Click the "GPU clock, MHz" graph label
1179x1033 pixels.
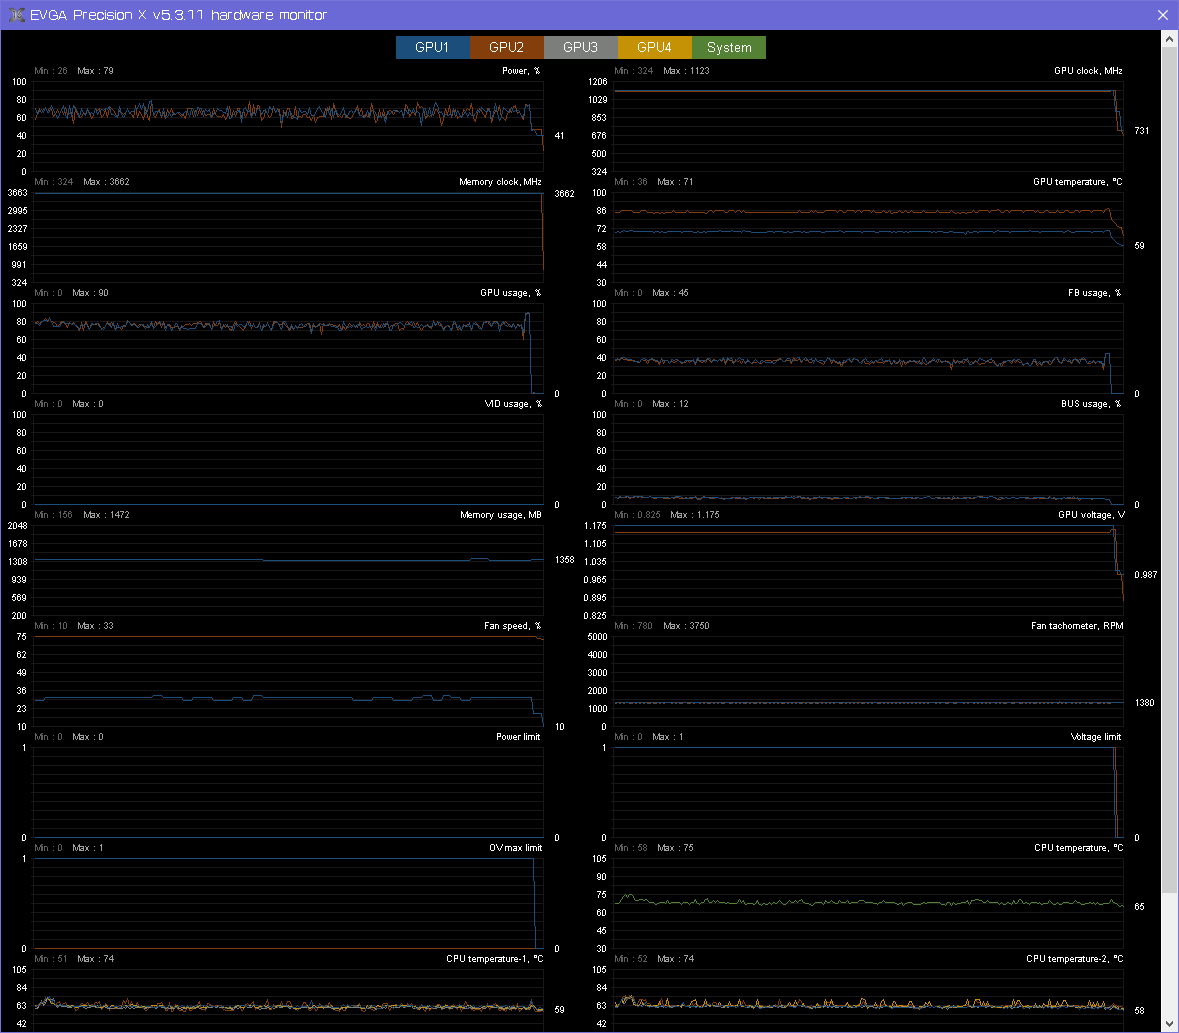1088,71
